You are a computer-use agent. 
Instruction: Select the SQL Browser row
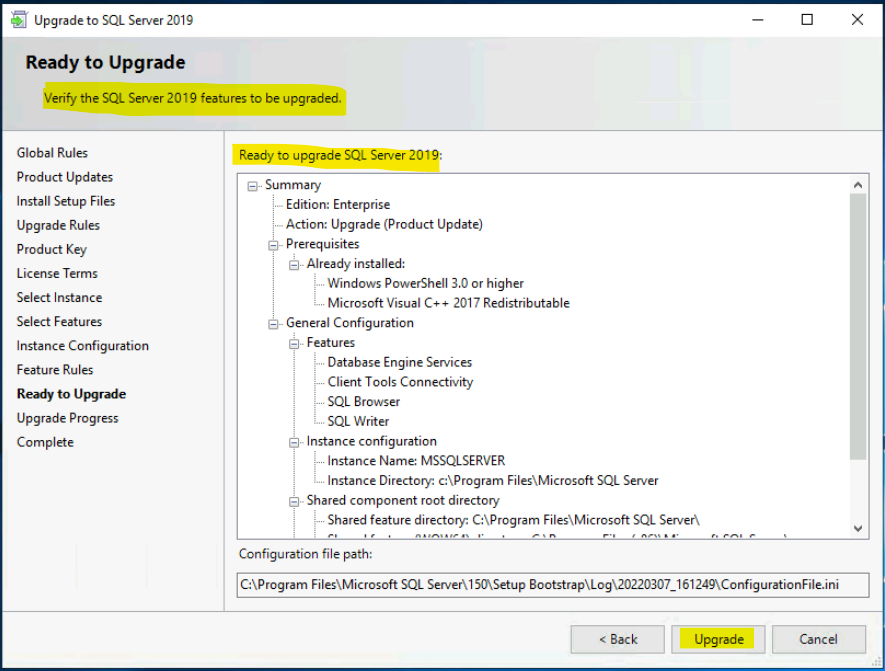click(363, 402)
